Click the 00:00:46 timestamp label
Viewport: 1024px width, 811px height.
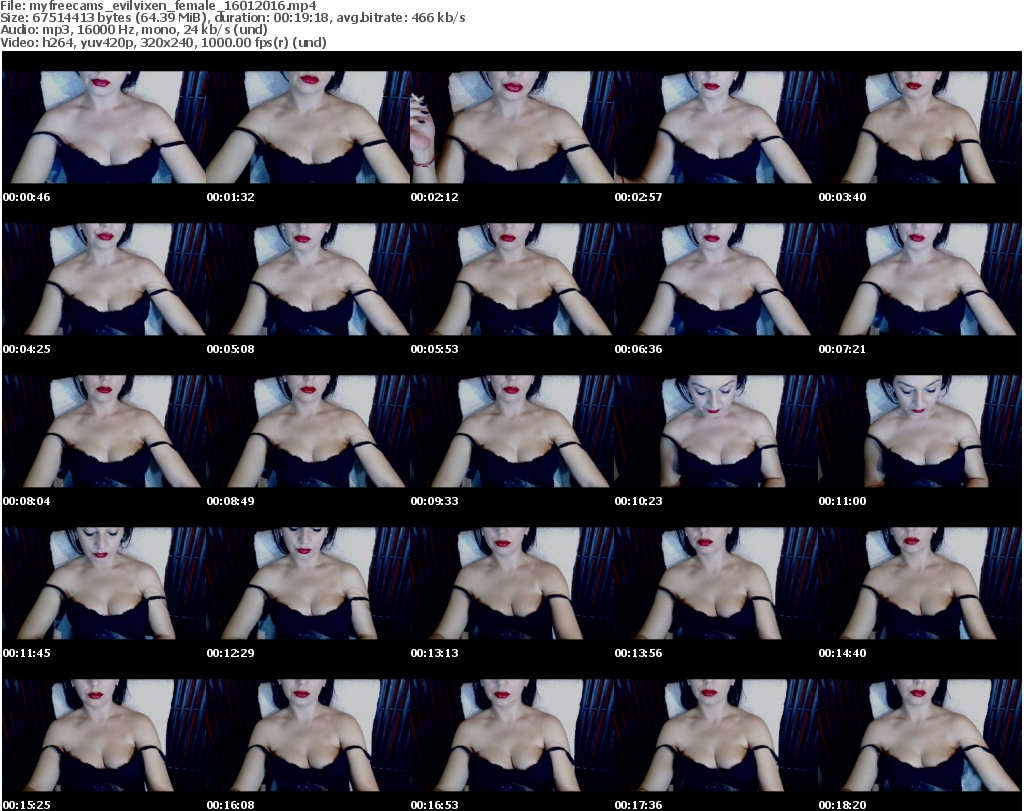(27, 197)
